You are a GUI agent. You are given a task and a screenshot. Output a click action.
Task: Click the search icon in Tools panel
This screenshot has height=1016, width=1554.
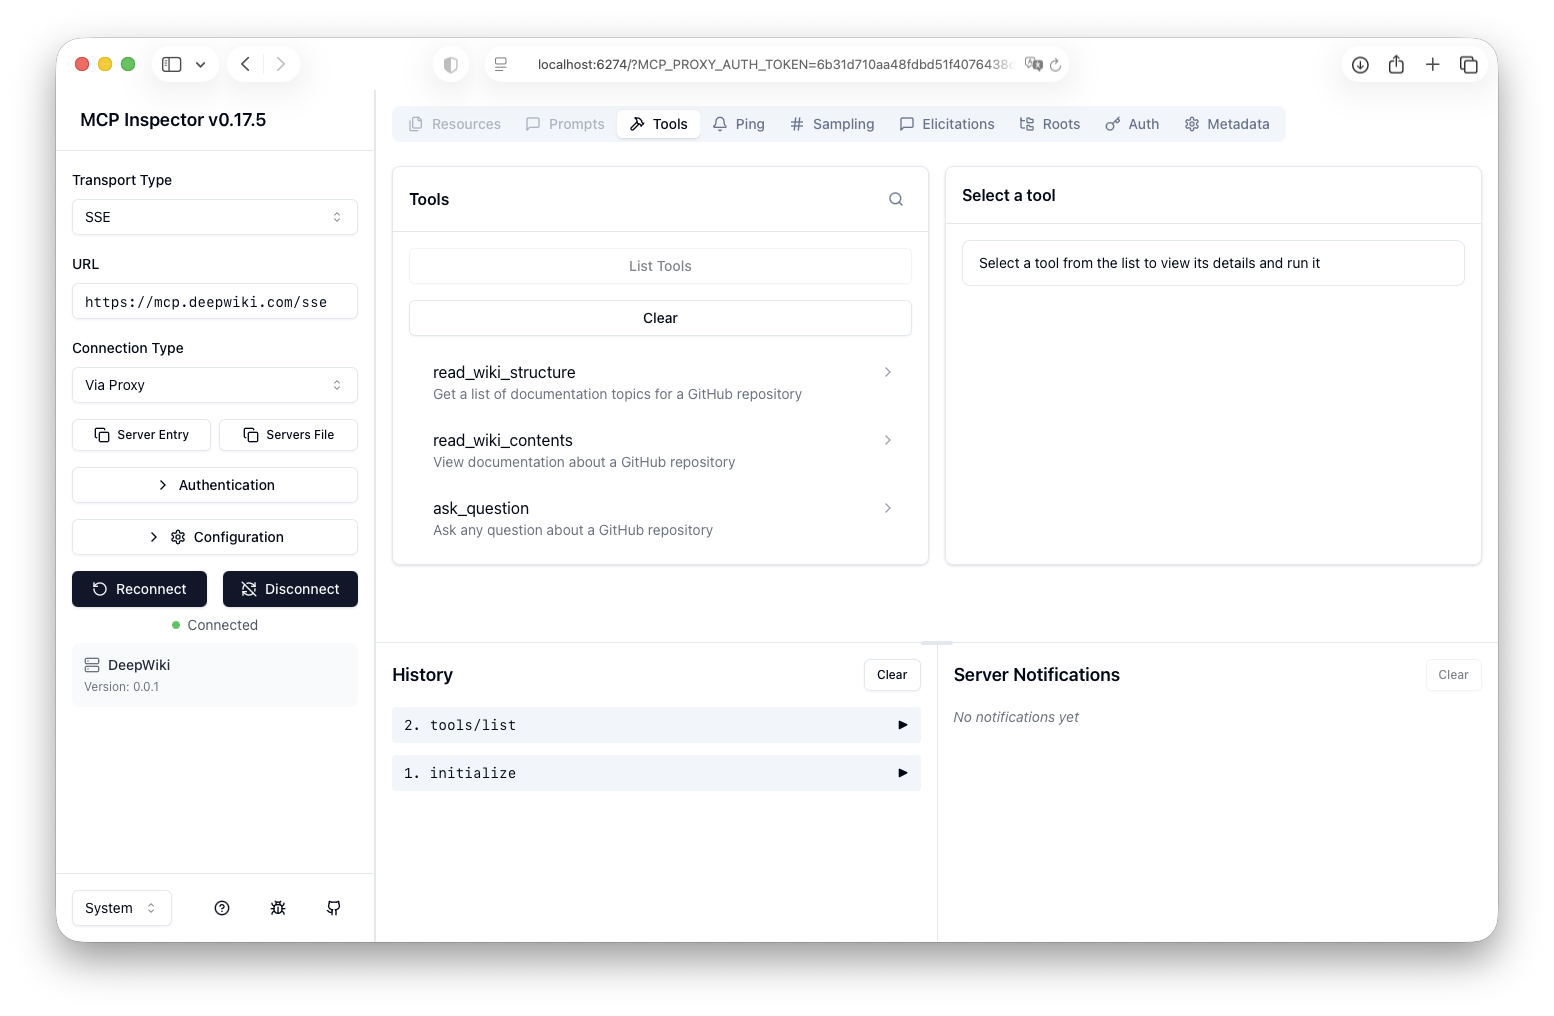click(x=896, y=199)
